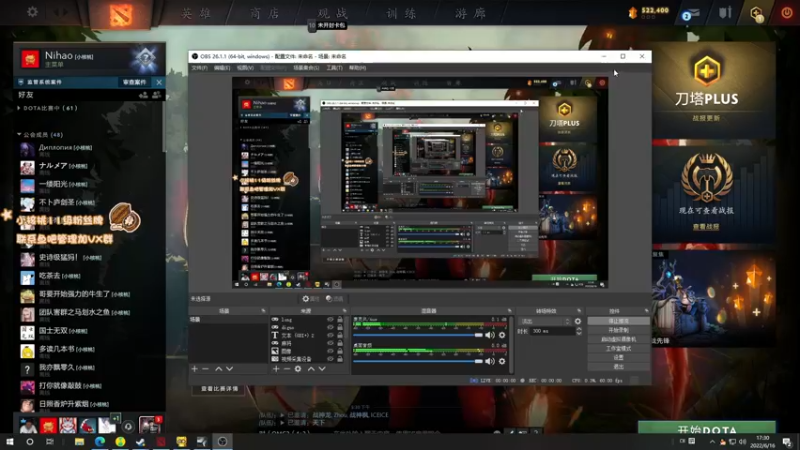Click the Dota 2 logo home button
800x450 pixels.
click(x=120, y=14)
